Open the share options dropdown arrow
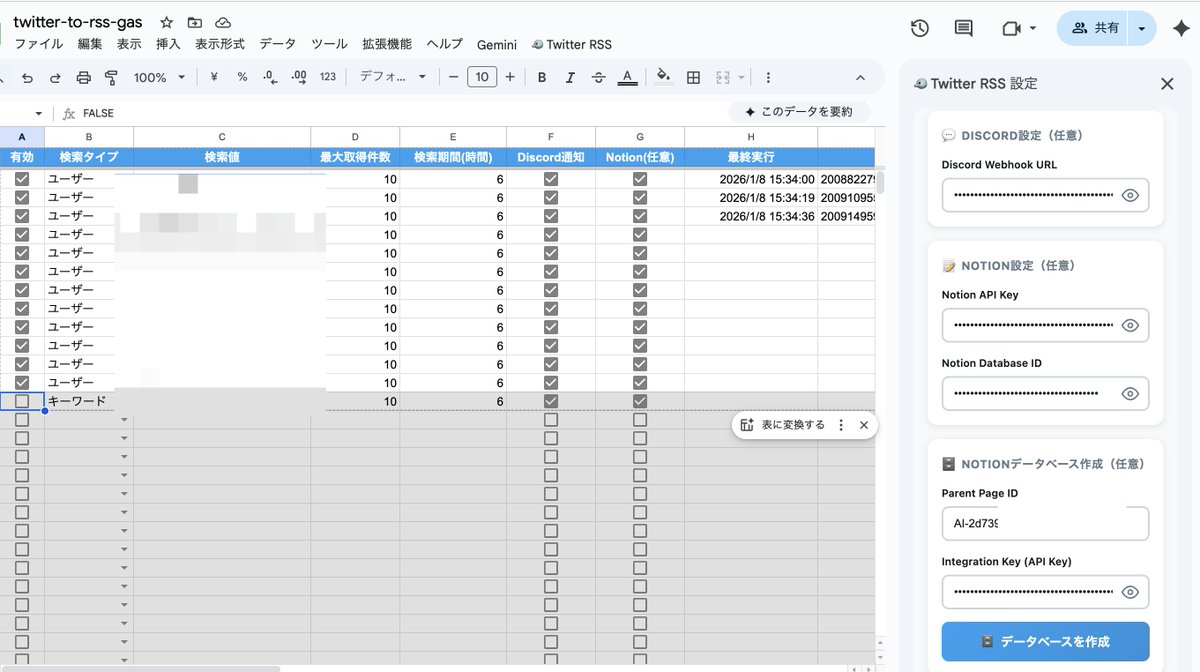Image resolution: width=1200 pixels, height=672 pixels. (x=1142, y=28)
